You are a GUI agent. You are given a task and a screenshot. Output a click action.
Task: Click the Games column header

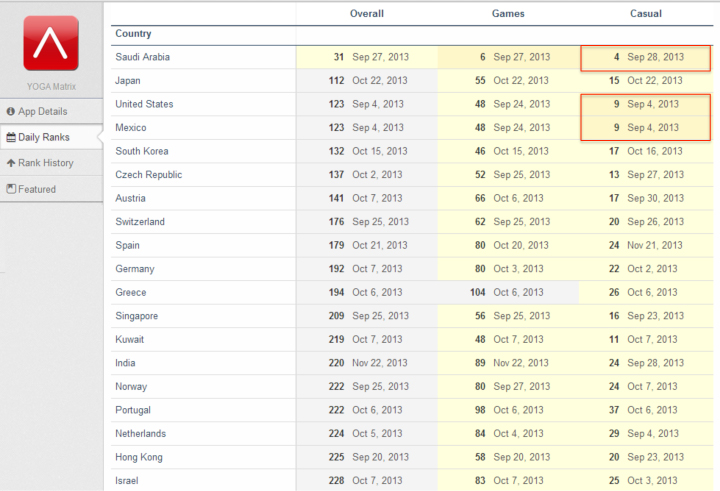coord(508,14)
